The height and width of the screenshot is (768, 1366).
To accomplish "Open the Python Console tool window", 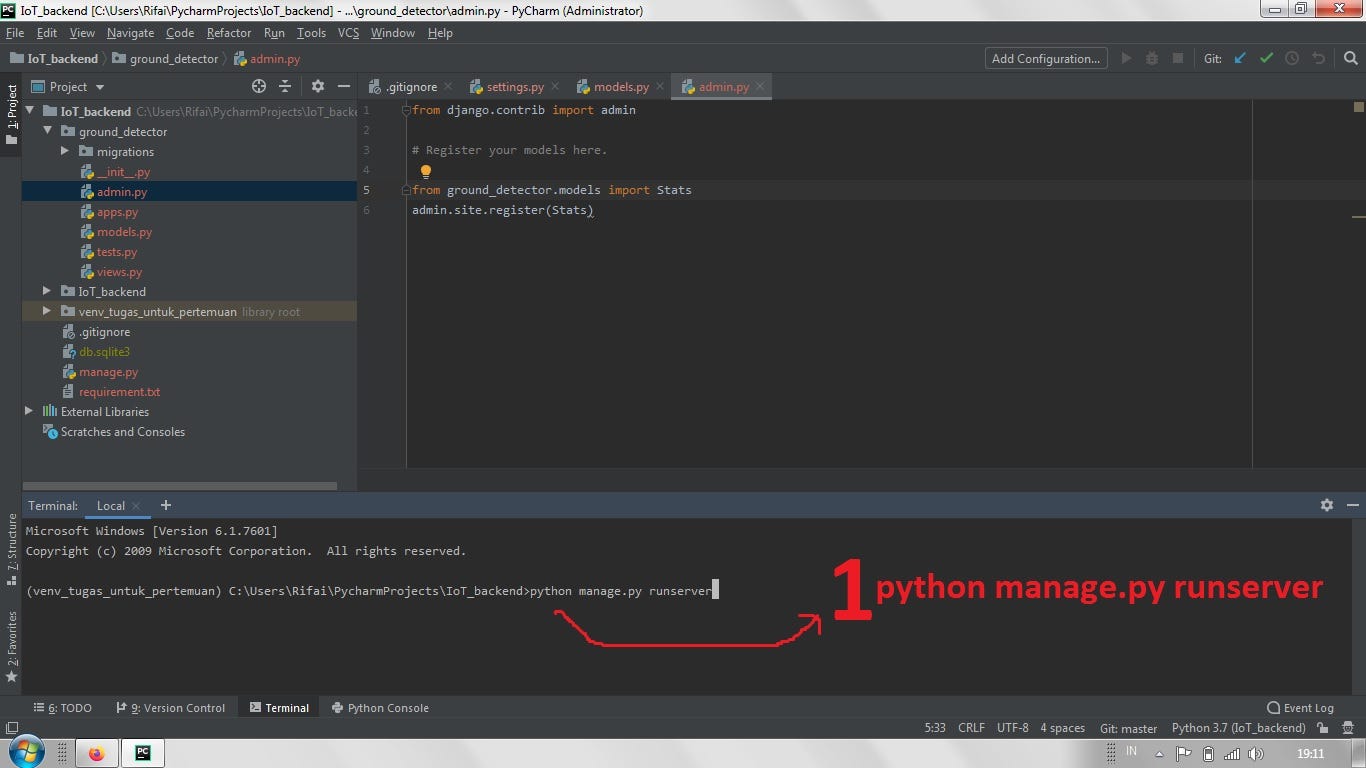I will 380,708.
